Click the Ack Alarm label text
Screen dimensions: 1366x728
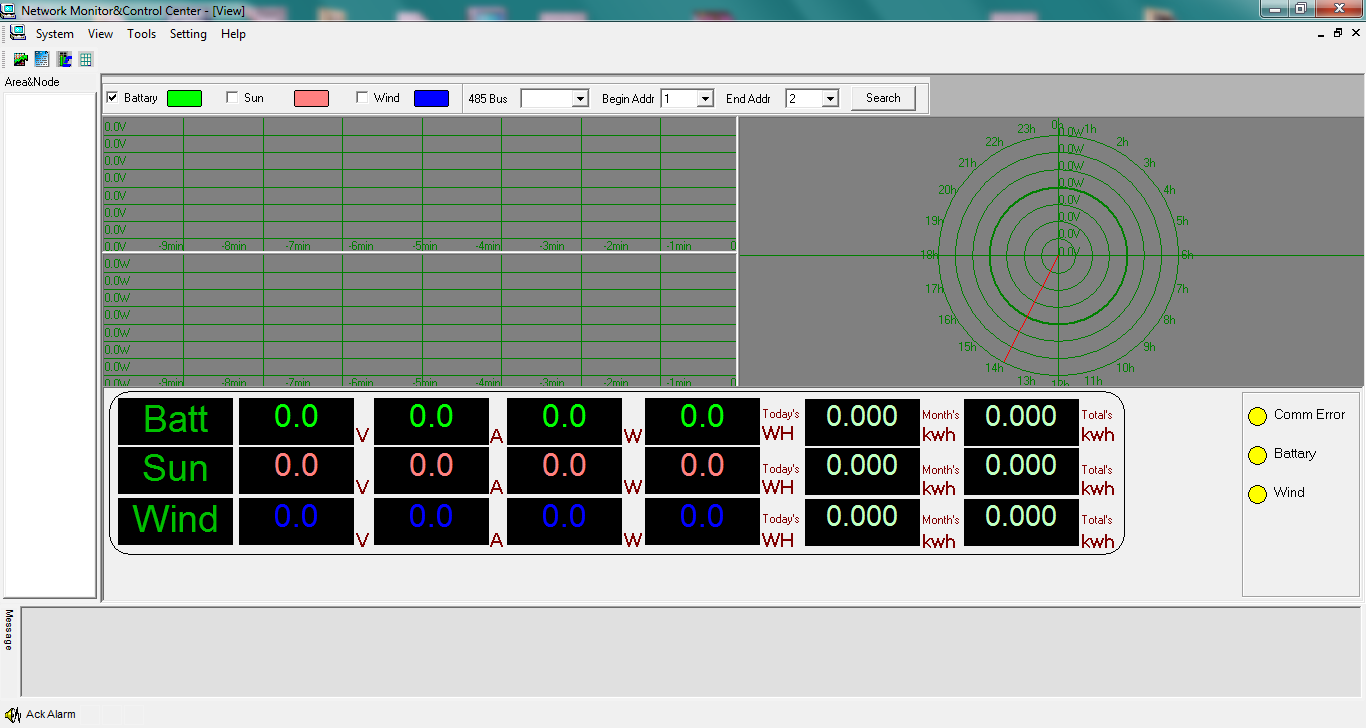tap(49, 714)
